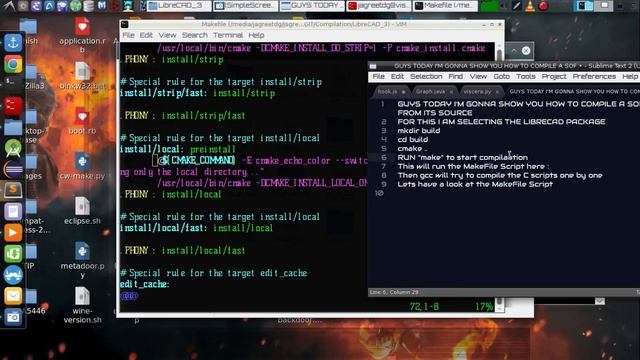Open Search menu in VIM terminal

coord(195,35)
